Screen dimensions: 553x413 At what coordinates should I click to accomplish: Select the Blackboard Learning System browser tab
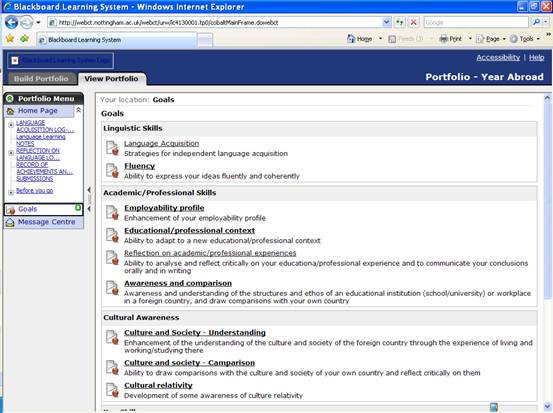[x=117, y=40]
